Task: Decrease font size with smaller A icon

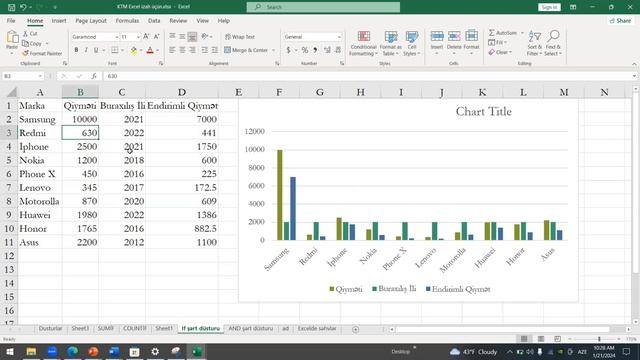Action: 156,37
